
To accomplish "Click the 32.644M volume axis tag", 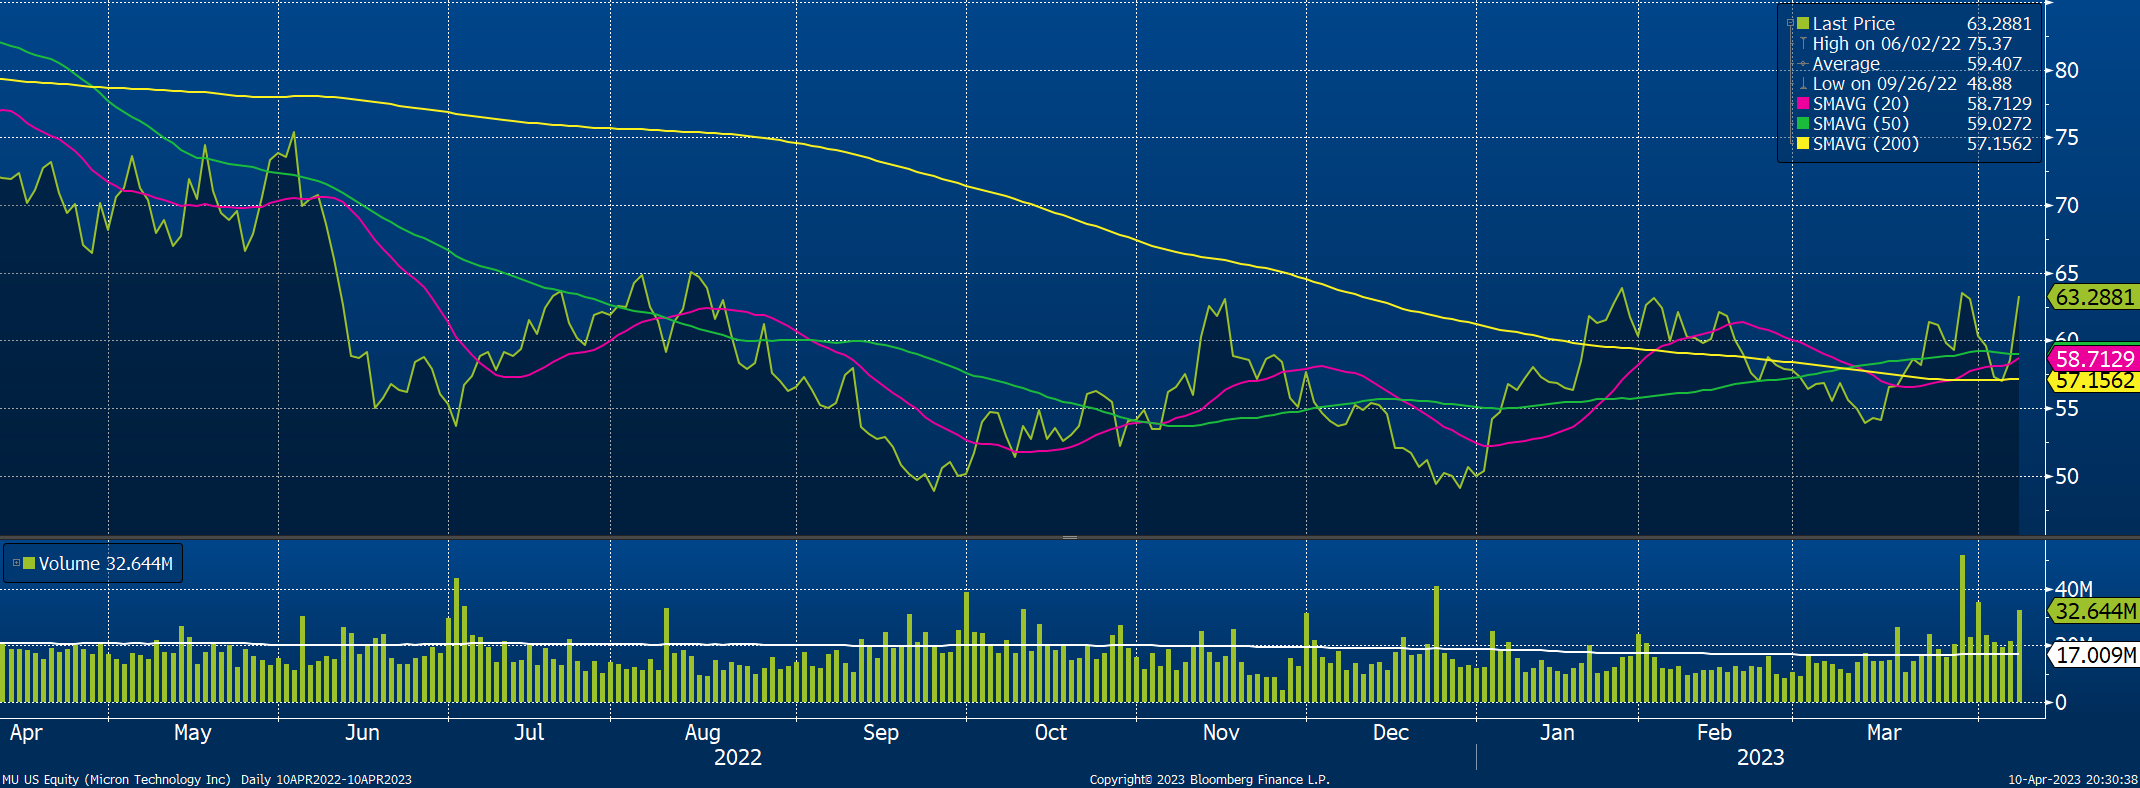I will point(2094,611).
